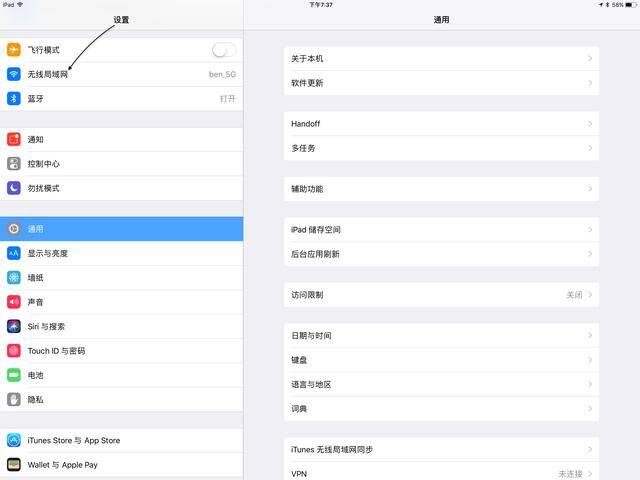Open the 软件更新 row label
The height and width of the screenshot is (480, 640).
coord(307,83)
